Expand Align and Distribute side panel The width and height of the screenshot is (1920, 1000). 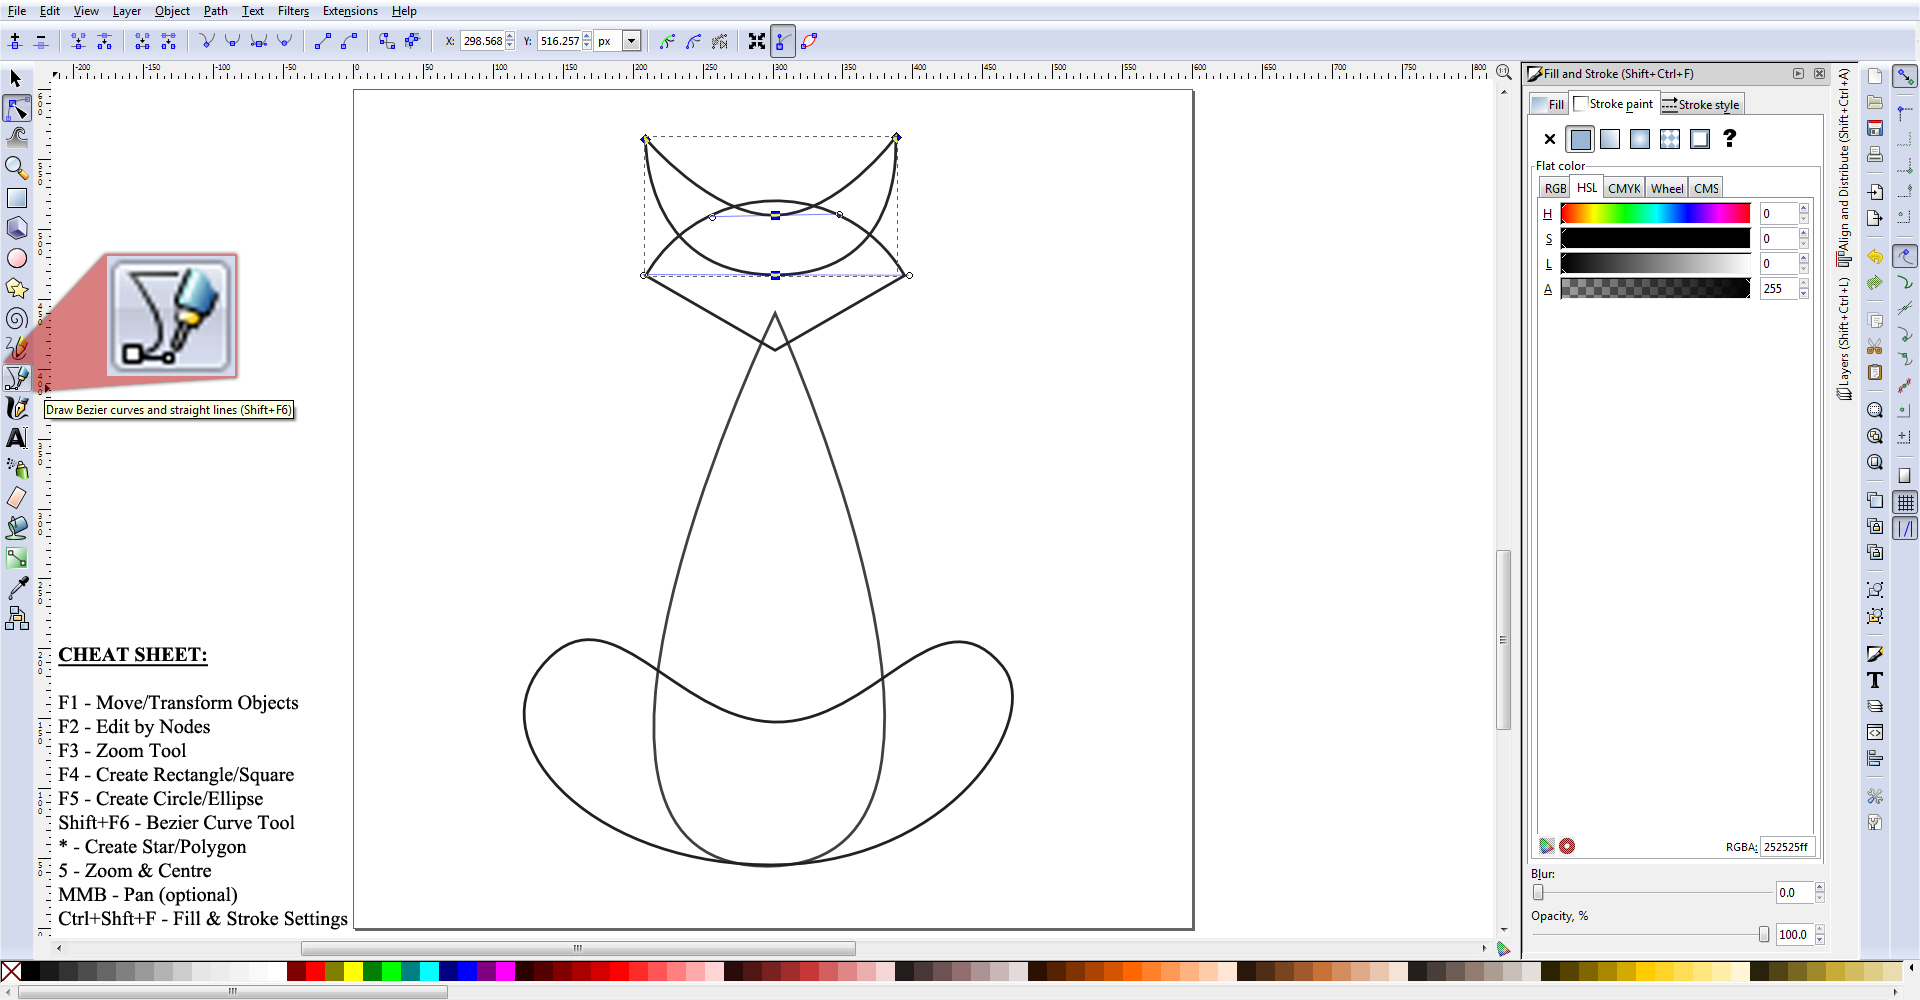(1844, 166)
